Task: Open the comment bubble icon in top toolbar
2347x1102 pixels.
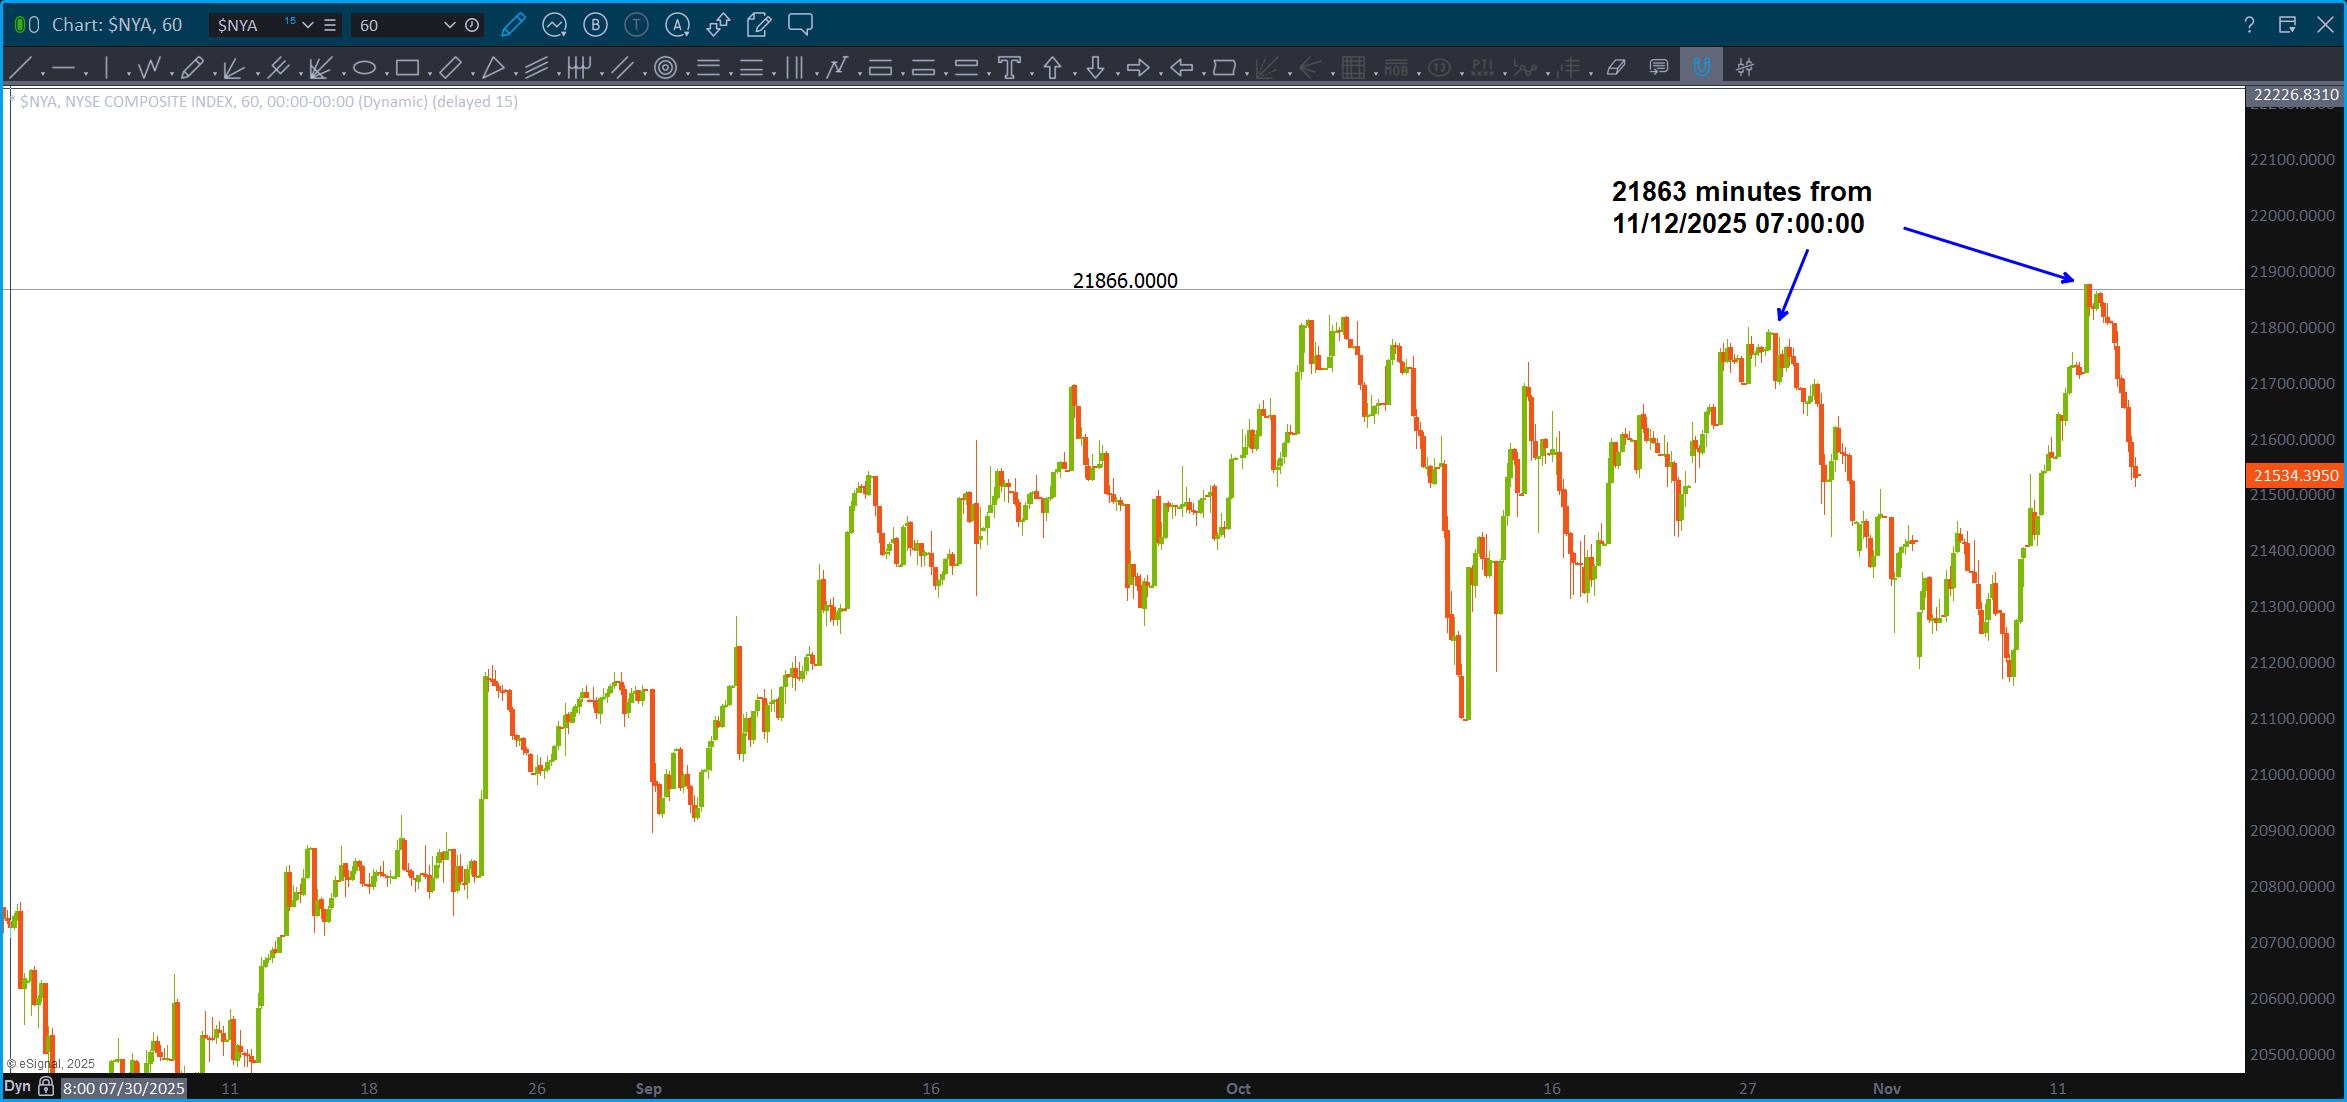Action: [800, 25]
